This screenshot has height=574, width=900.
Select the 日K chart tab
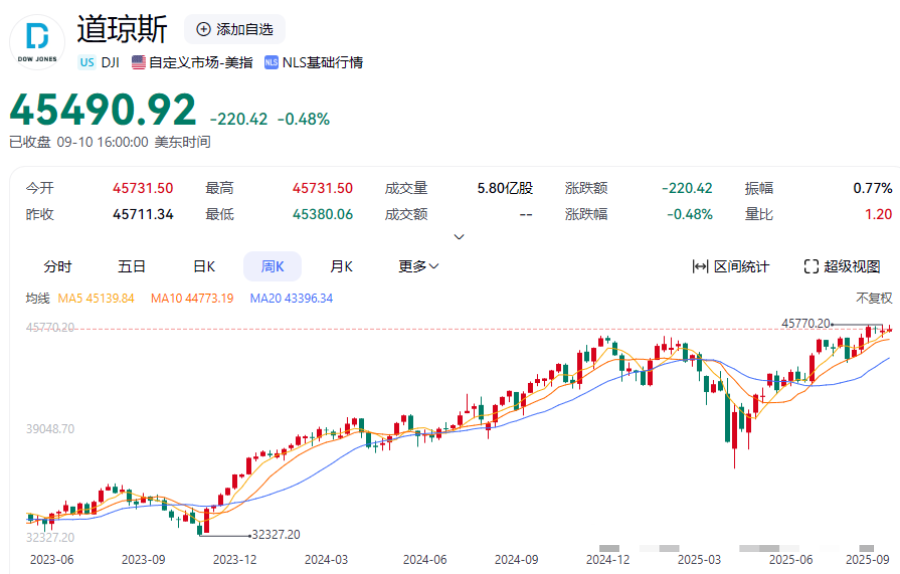204,266
